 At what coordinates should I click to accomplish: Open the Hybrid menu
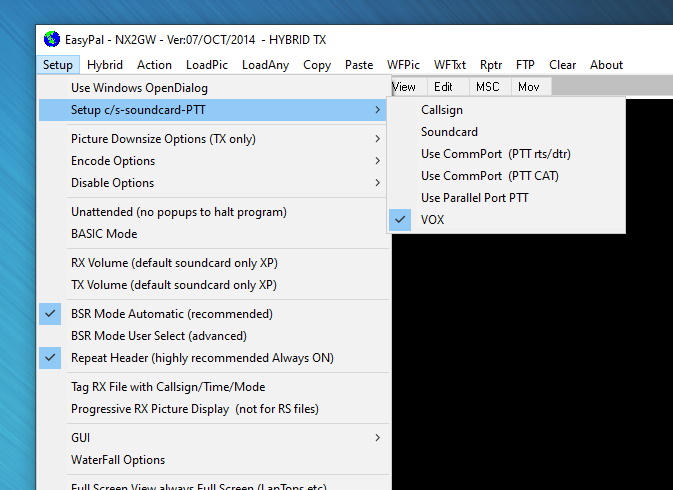pos(105,65)
